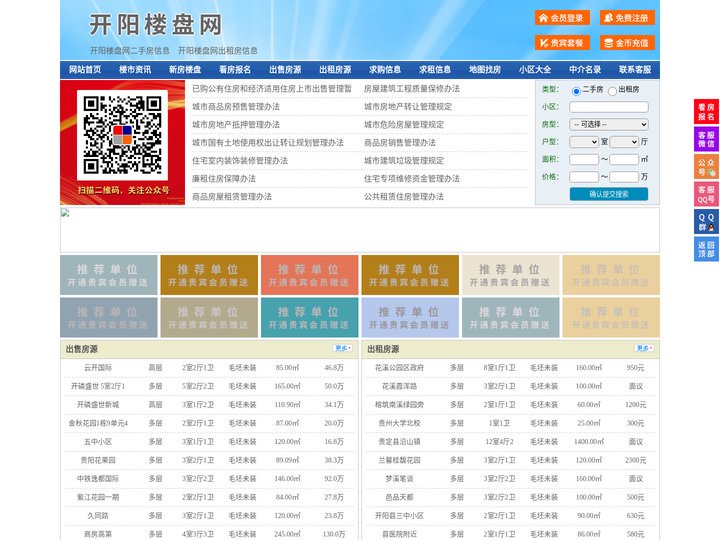Click the maximum 价格 input field

(x=624, y=177)
